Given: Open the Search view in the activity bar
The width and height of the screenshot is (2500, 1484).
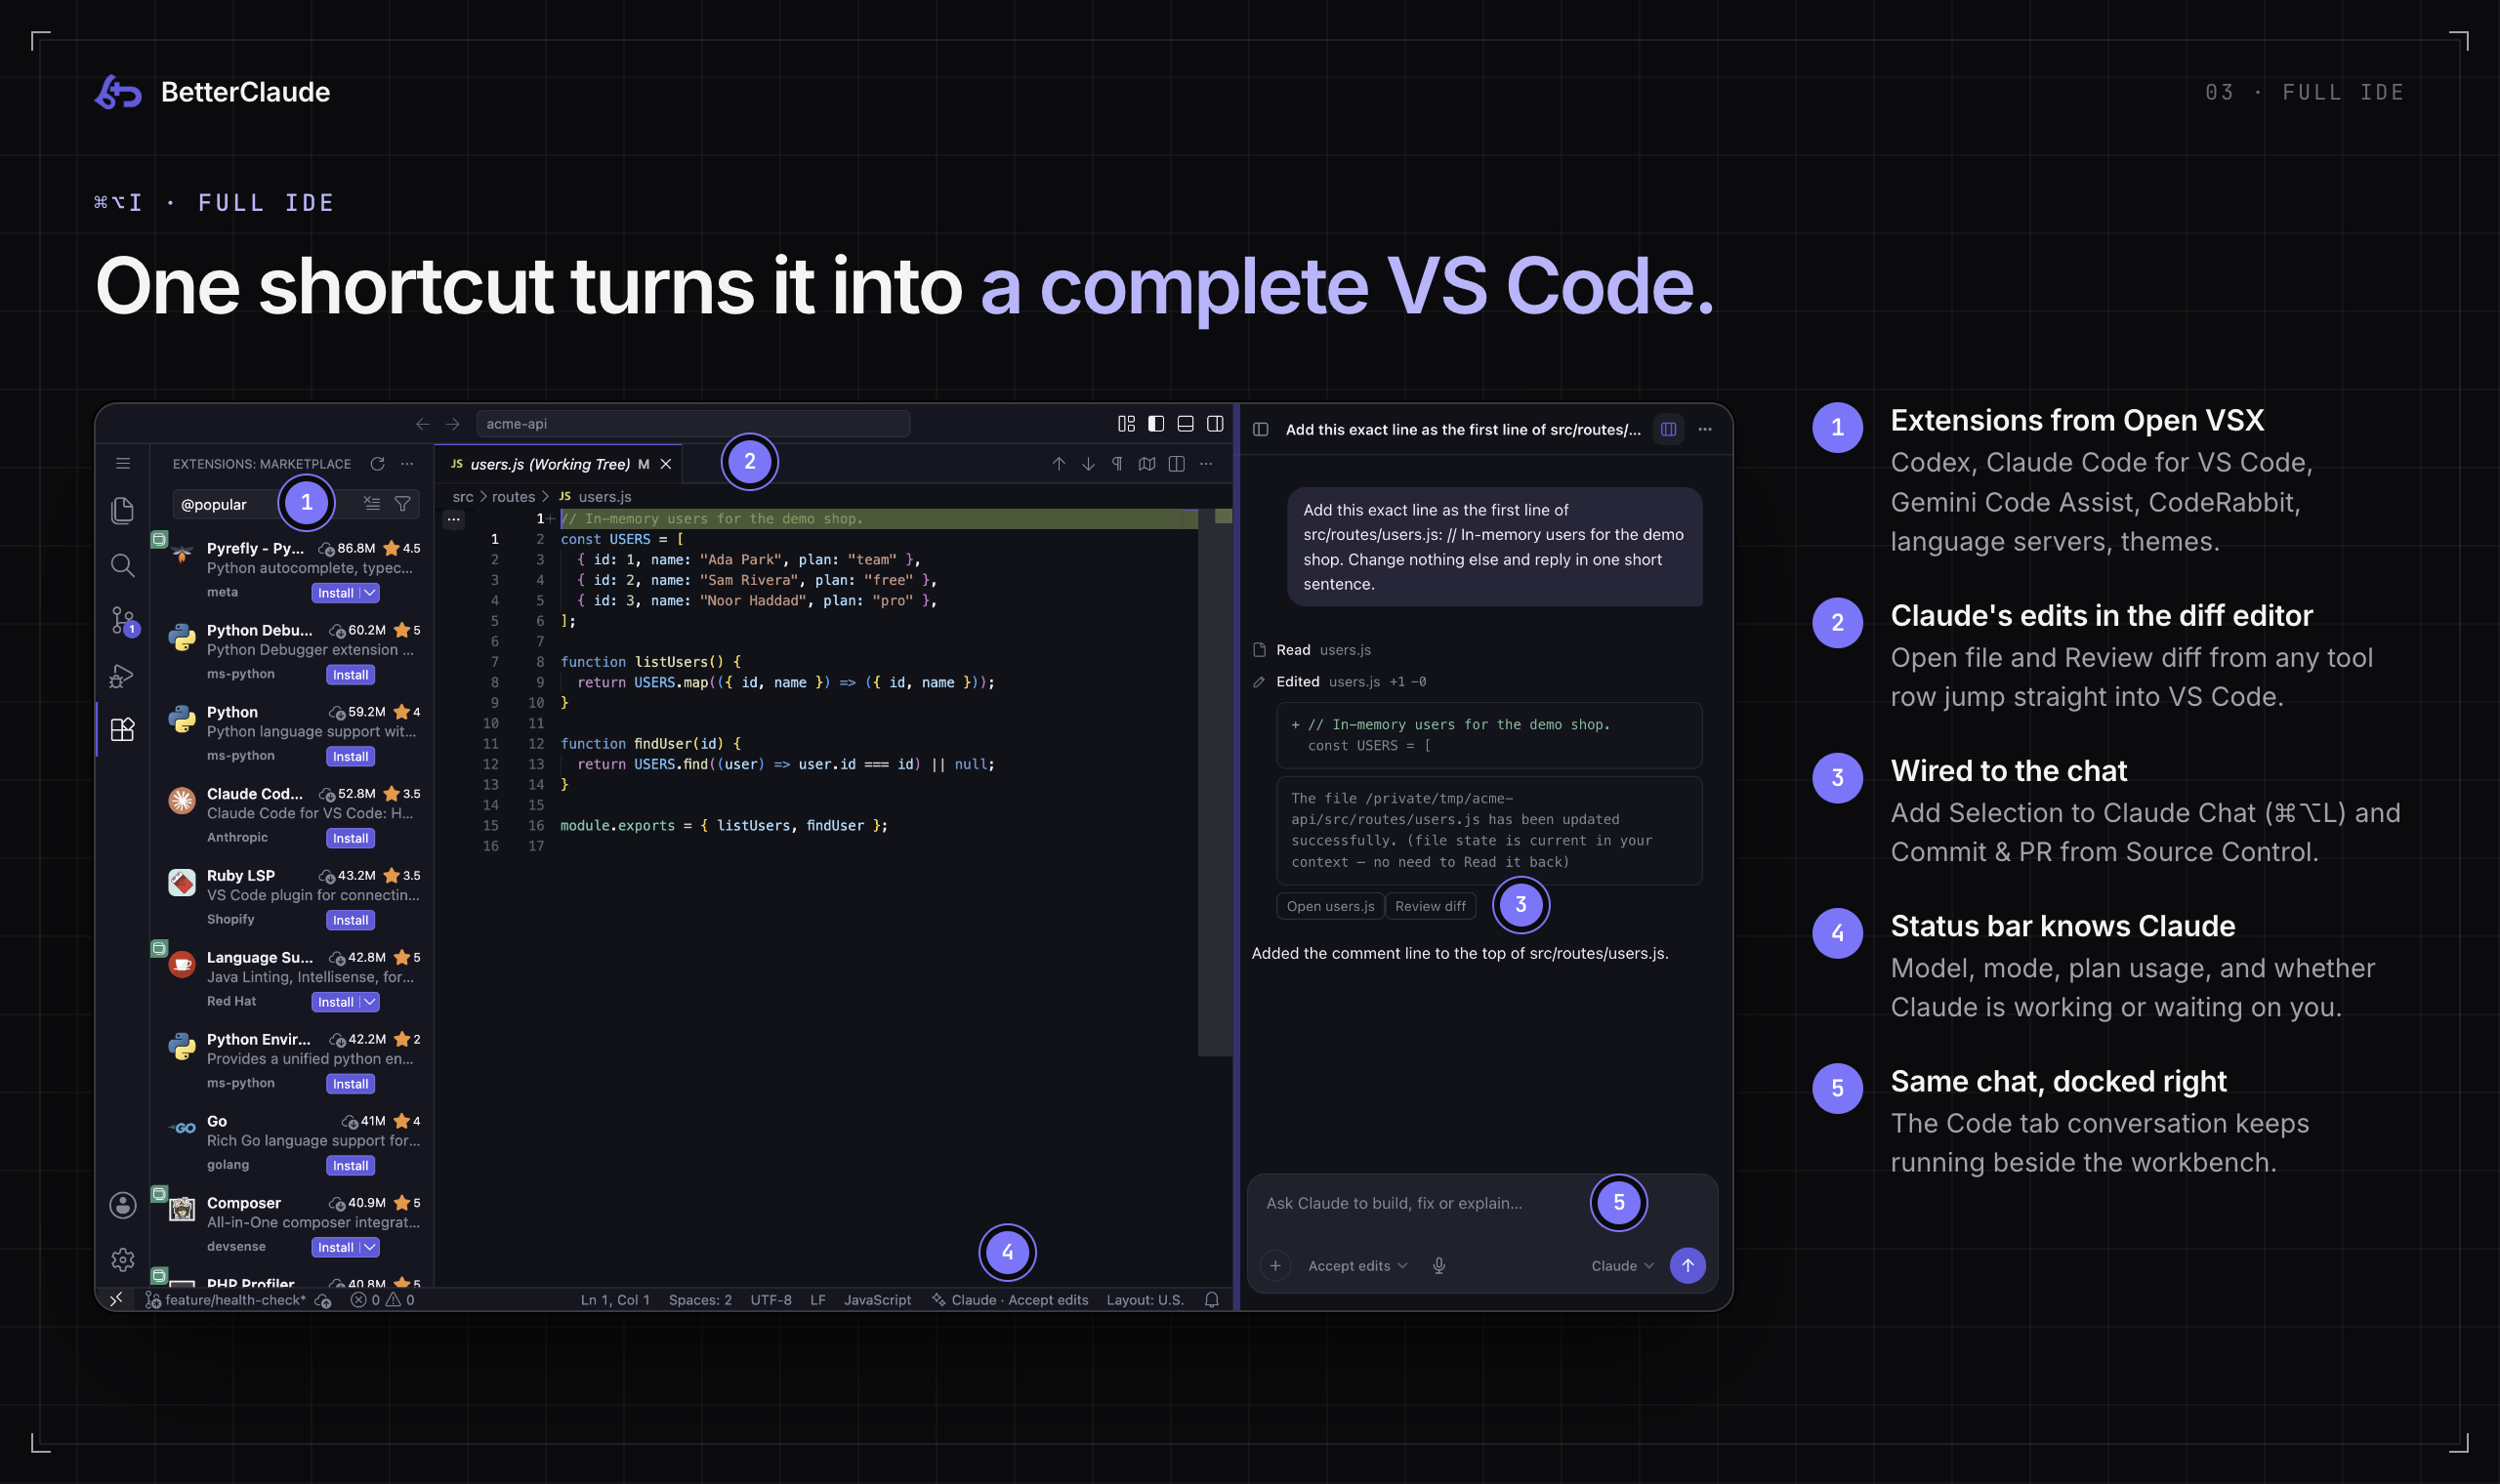Looking at the screenshot, I should pos(122,565).
